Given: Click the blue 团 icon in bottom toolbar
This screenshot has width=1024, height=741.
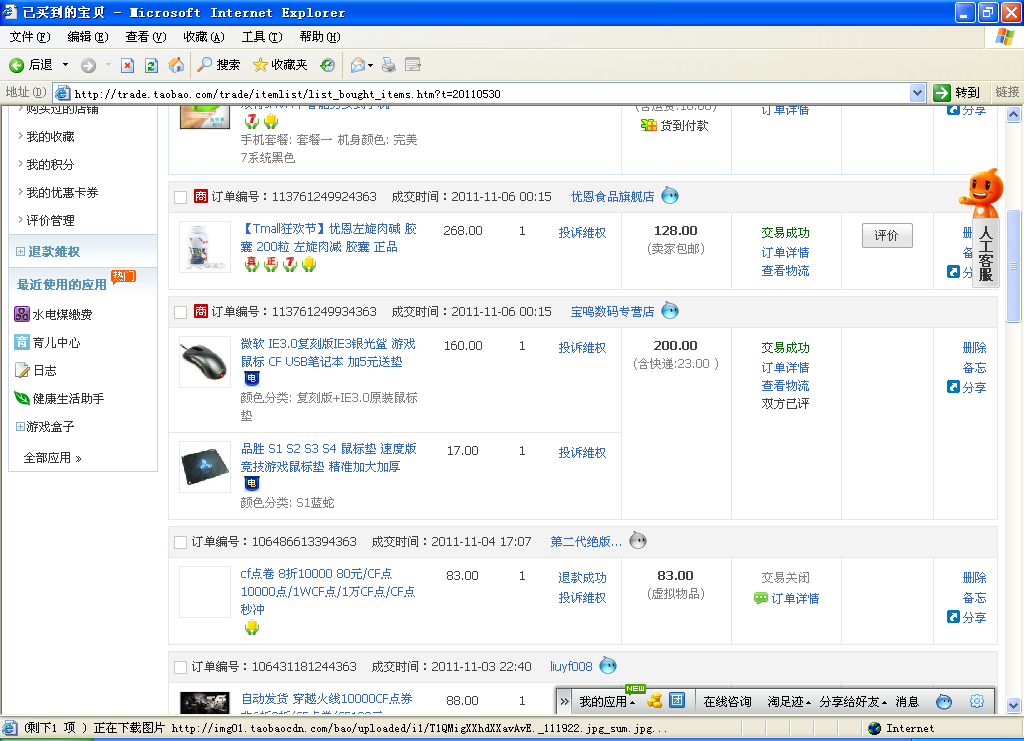Looking at the screenshot, I should click(x=677, y=701).
